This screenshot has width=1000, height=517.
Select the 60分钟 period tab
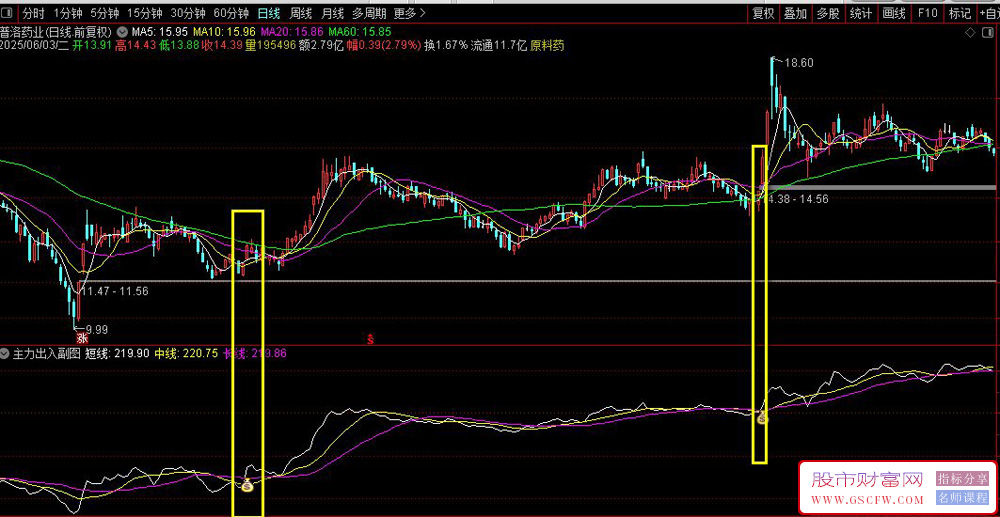pos(231,13)
